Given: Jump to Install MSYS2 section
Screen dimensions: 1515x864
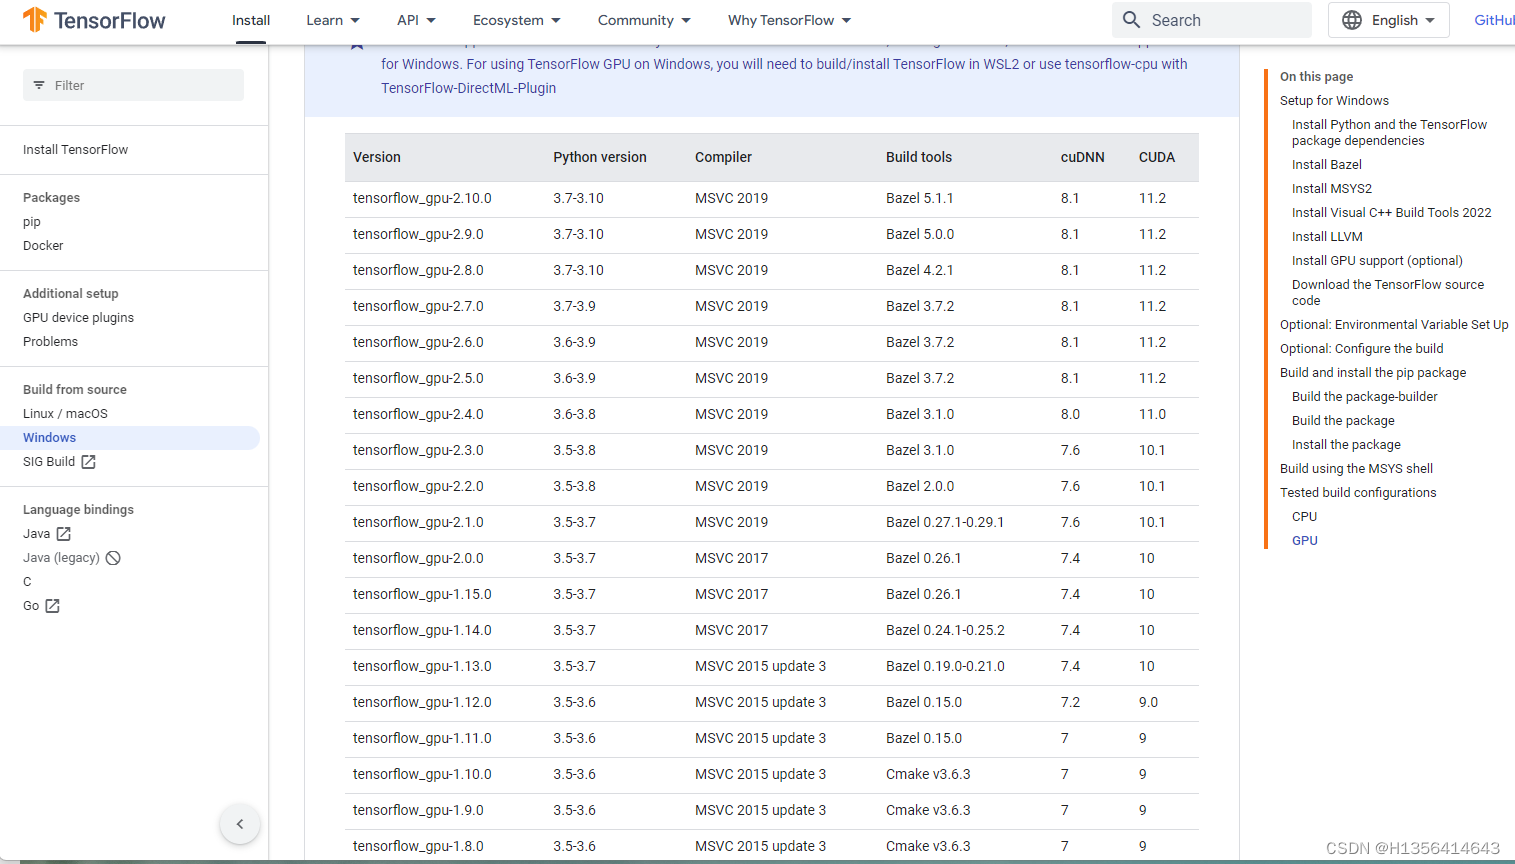Looking at the screenshot, I should tap(1332, 189).
